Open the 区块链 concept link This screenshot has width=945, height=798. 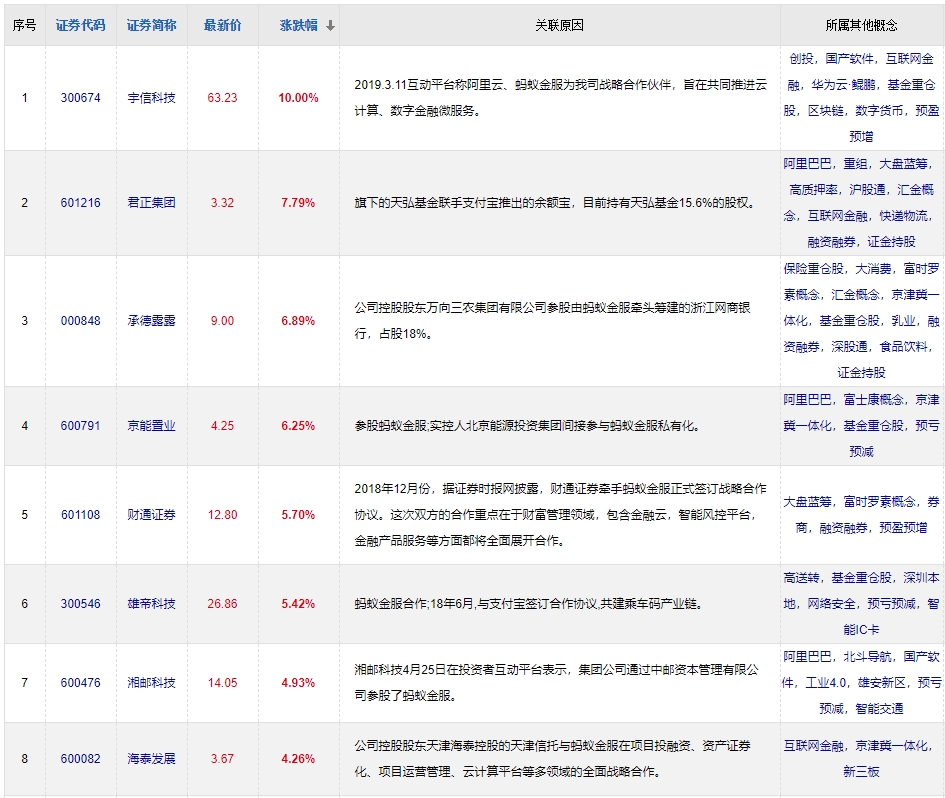[x=826, y=111]
